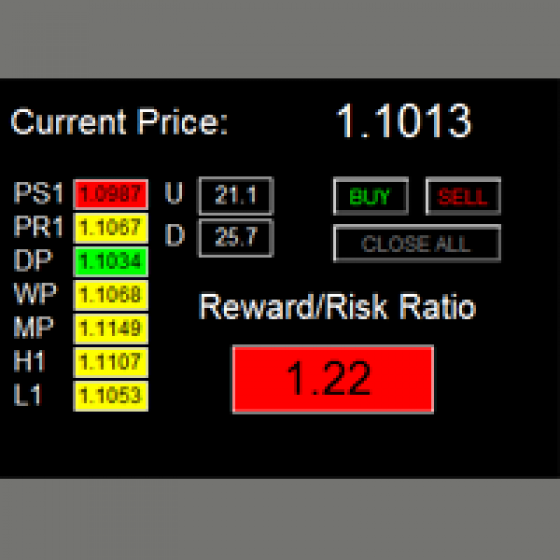Click the CLOSE ALL button

tap(417, 244)
